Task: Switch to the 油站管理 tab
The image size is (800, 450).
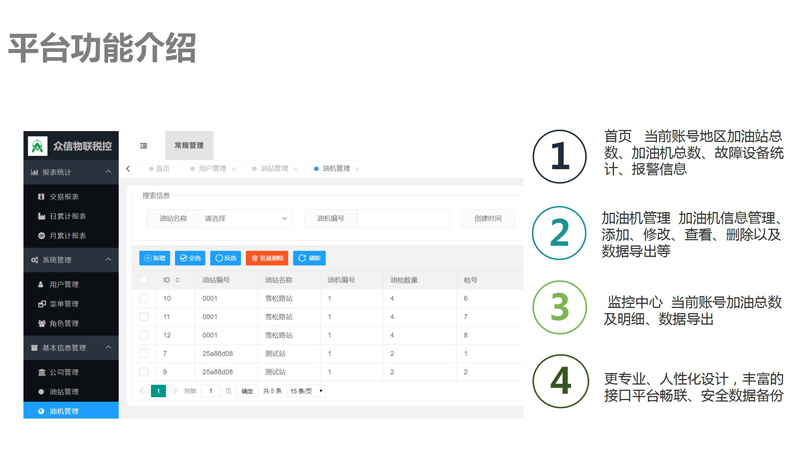Action: click(x=273, y=169)
